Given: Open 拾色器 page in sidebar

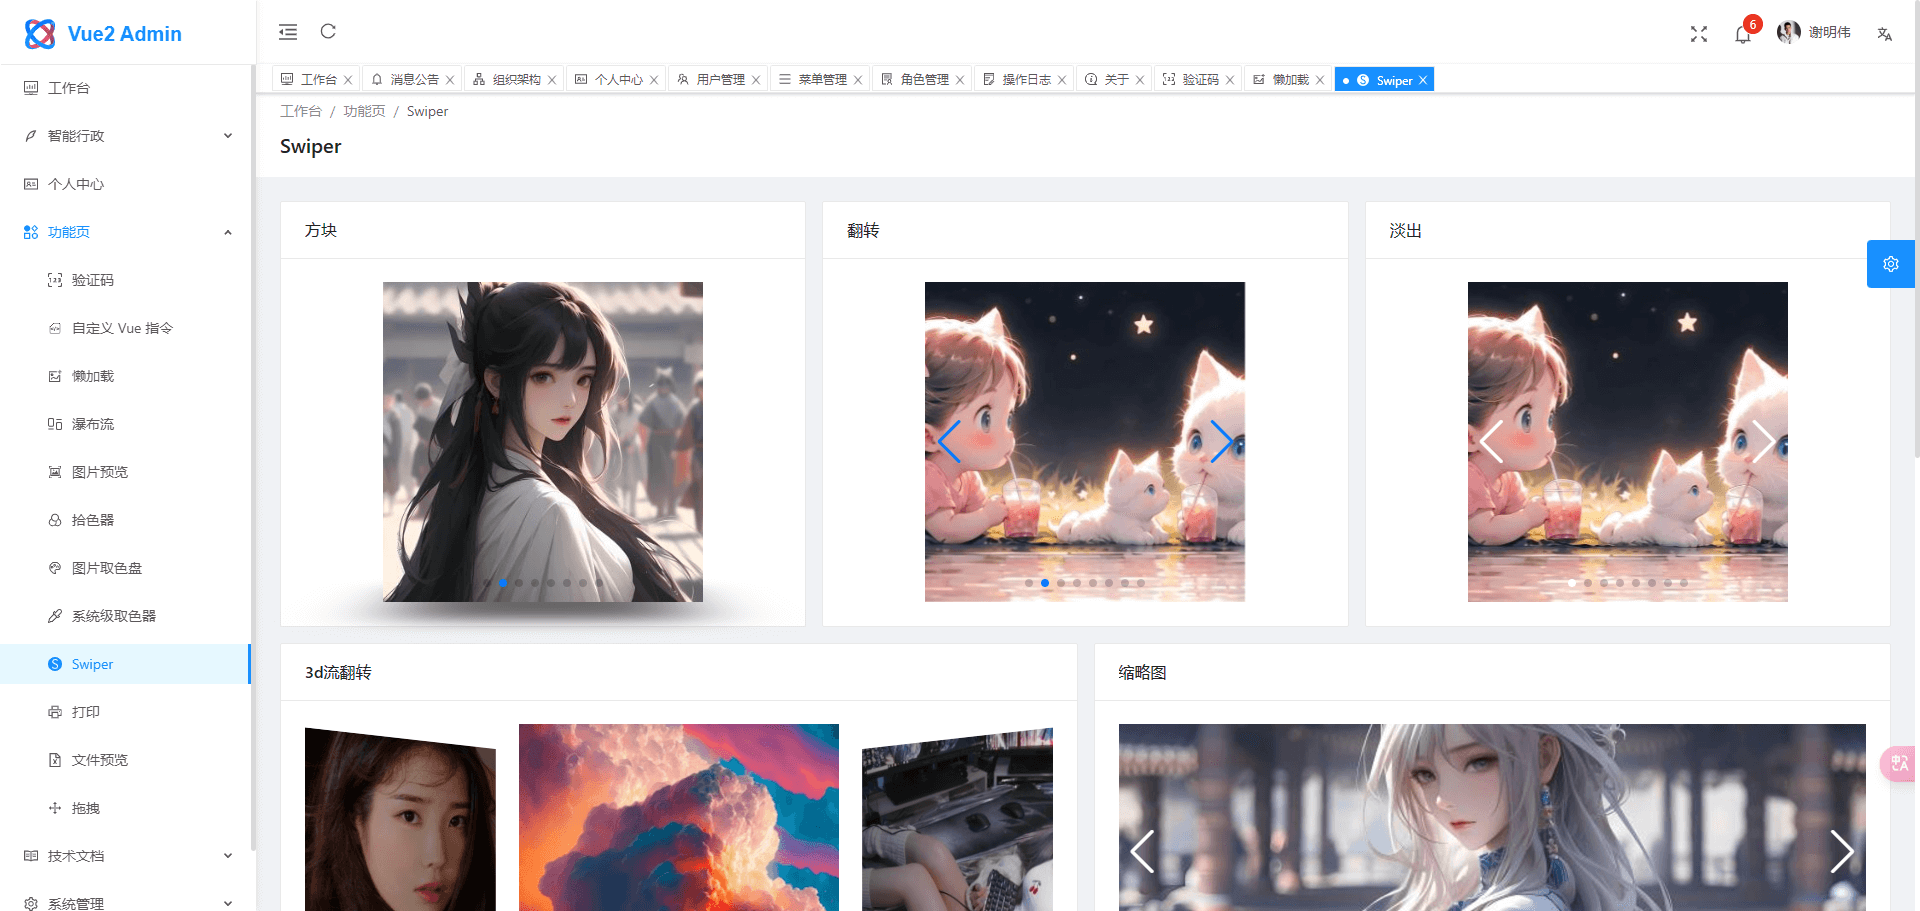Looking at the screenshot, I should 124,520.
